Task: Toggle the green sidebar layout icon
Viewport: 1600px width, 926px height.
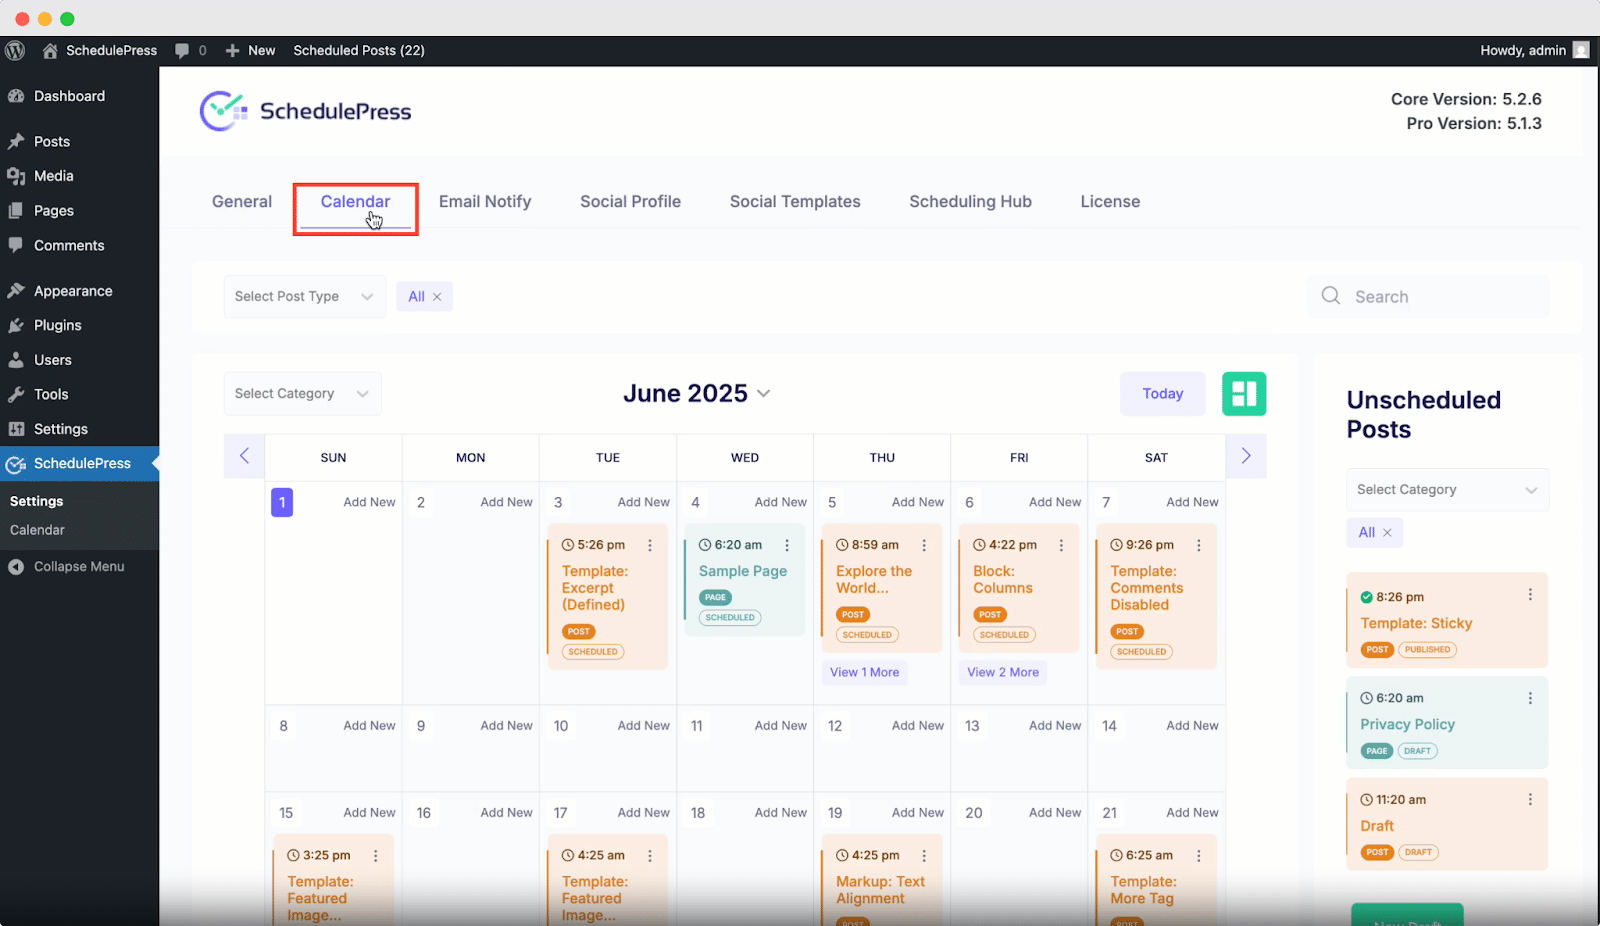Action: click(1244, 394)
